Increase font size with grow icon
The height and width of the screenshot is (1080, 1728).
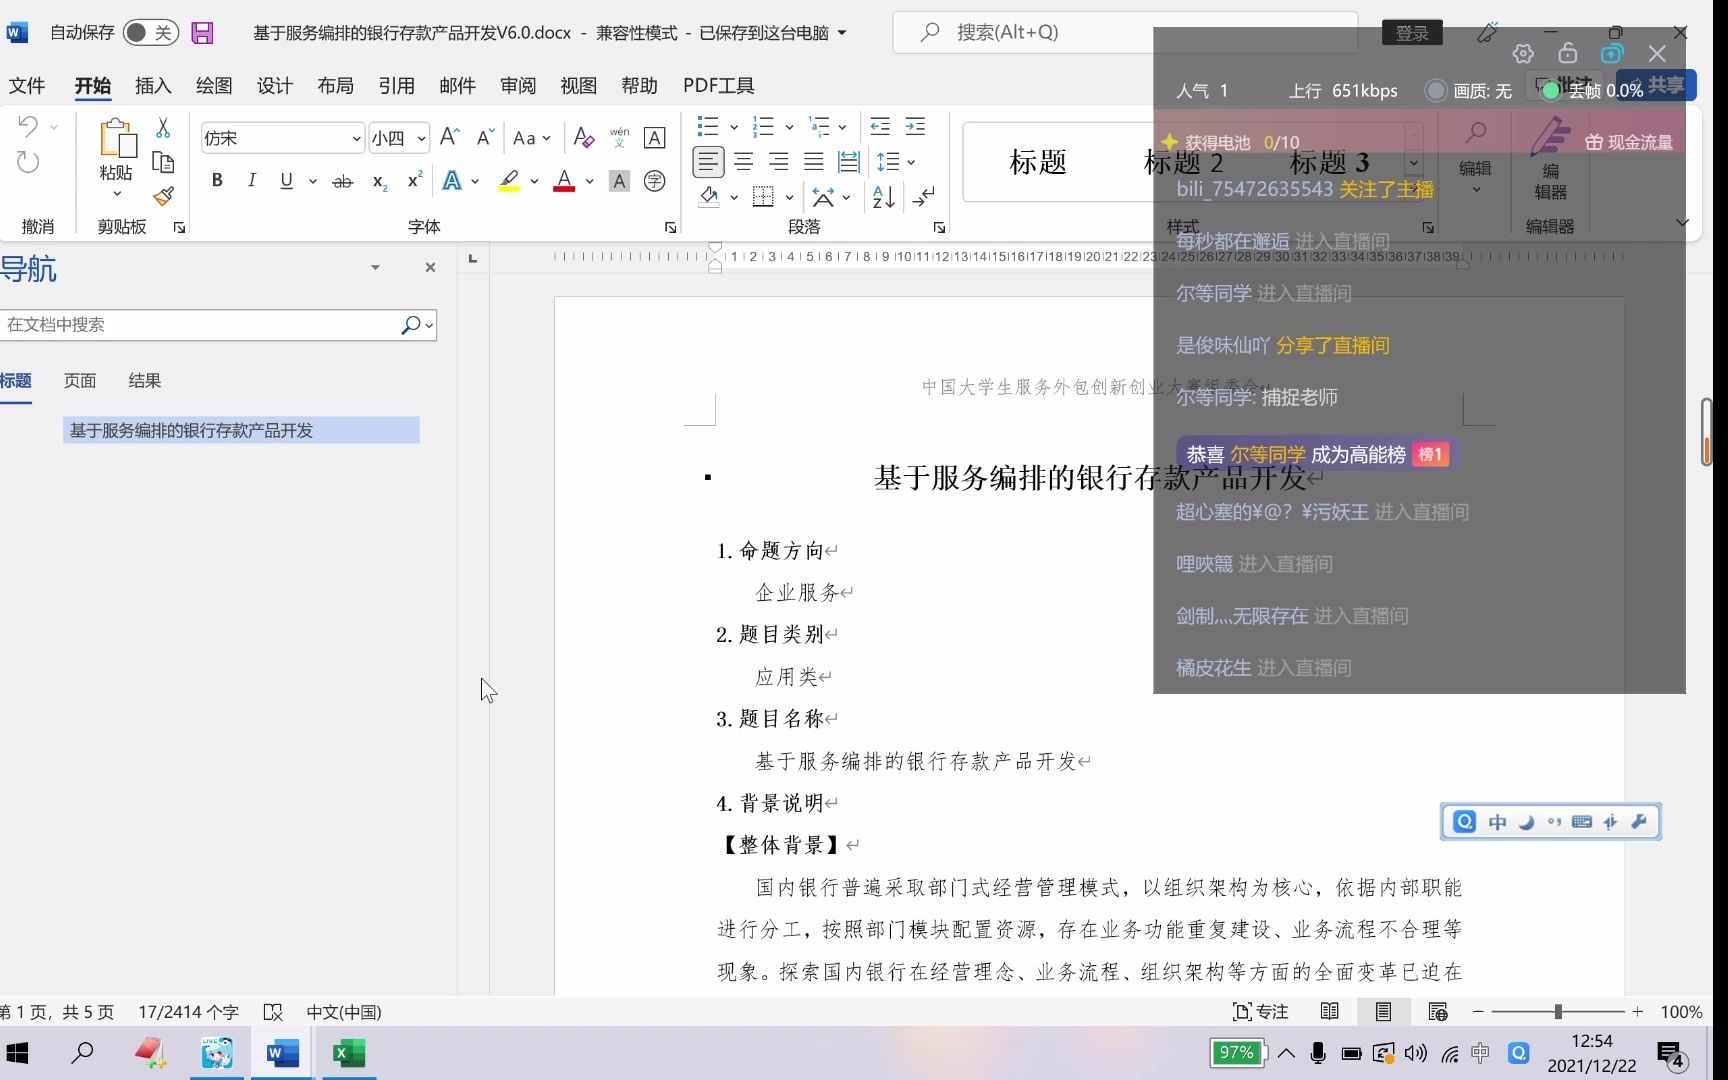(x=450, y=137)
